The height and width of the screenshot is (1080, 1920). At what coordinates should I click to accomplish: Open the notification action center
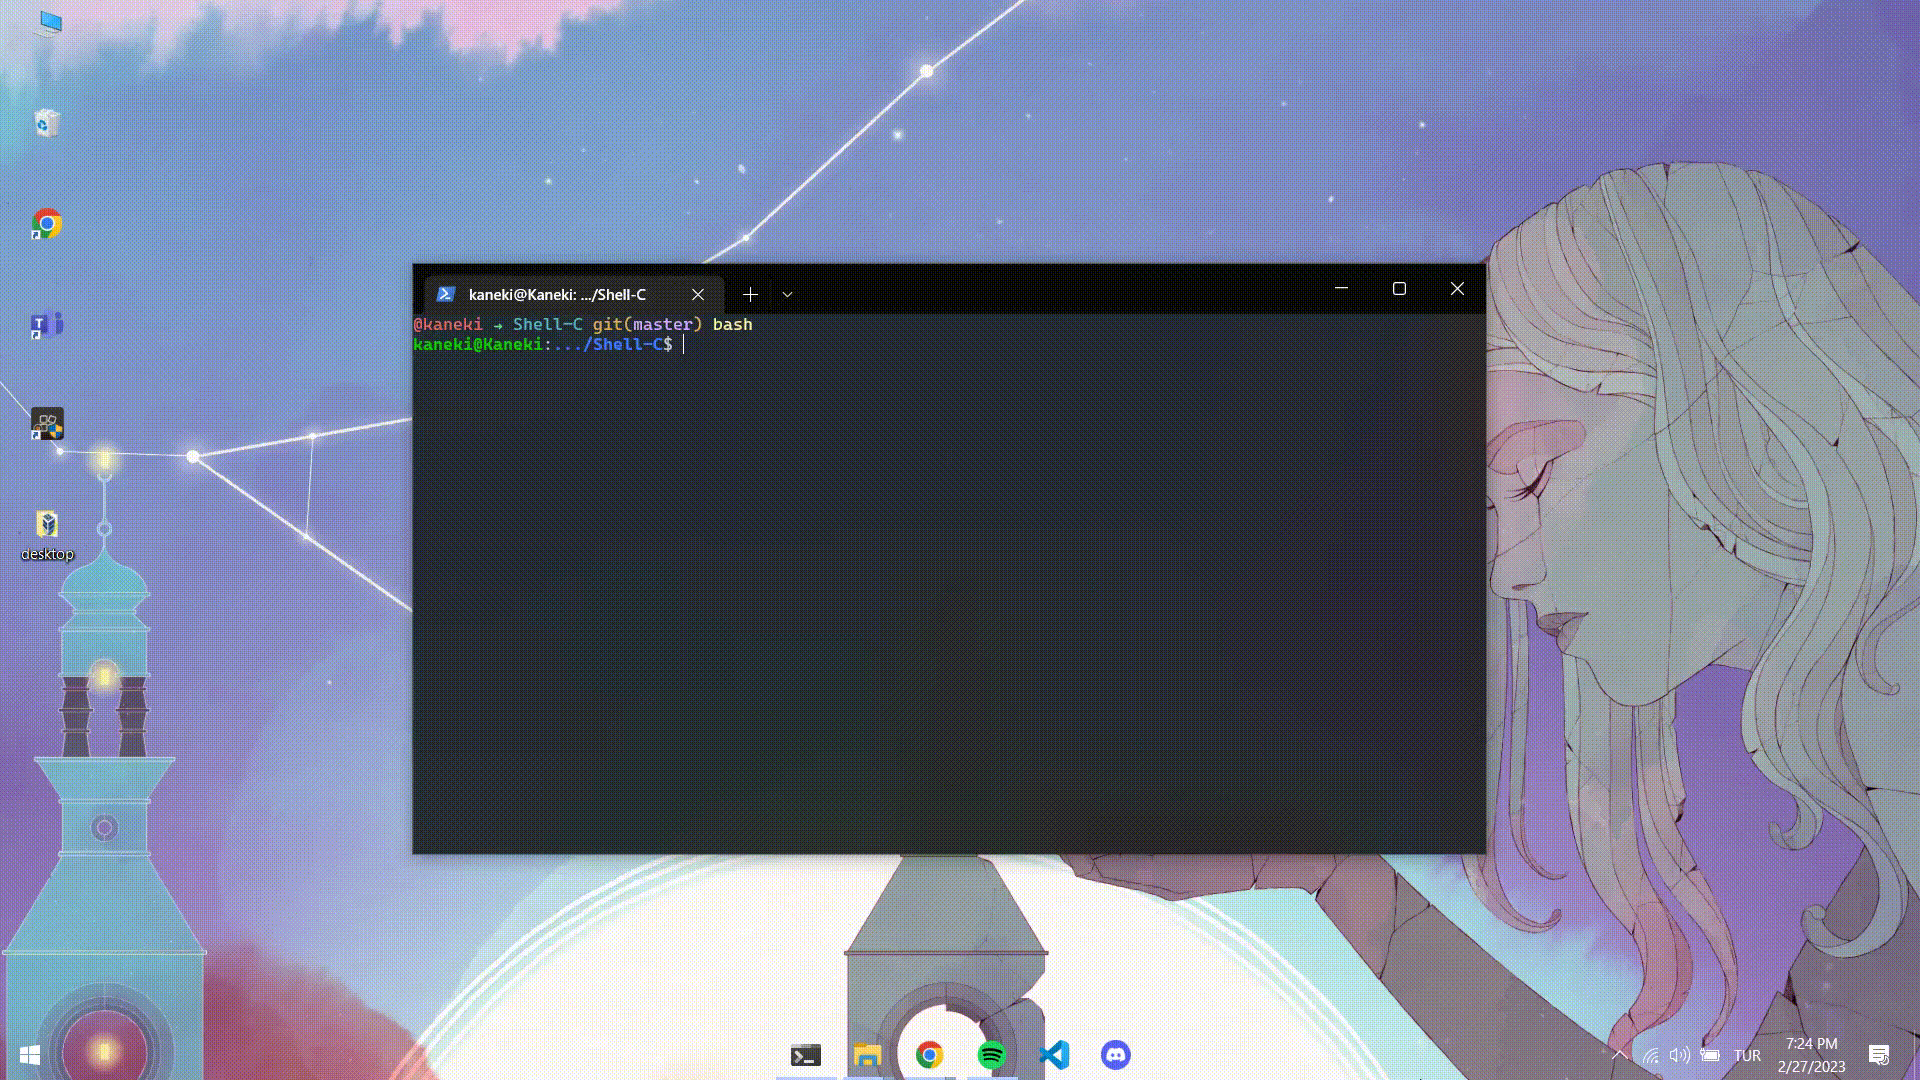coord(1879,1055)
